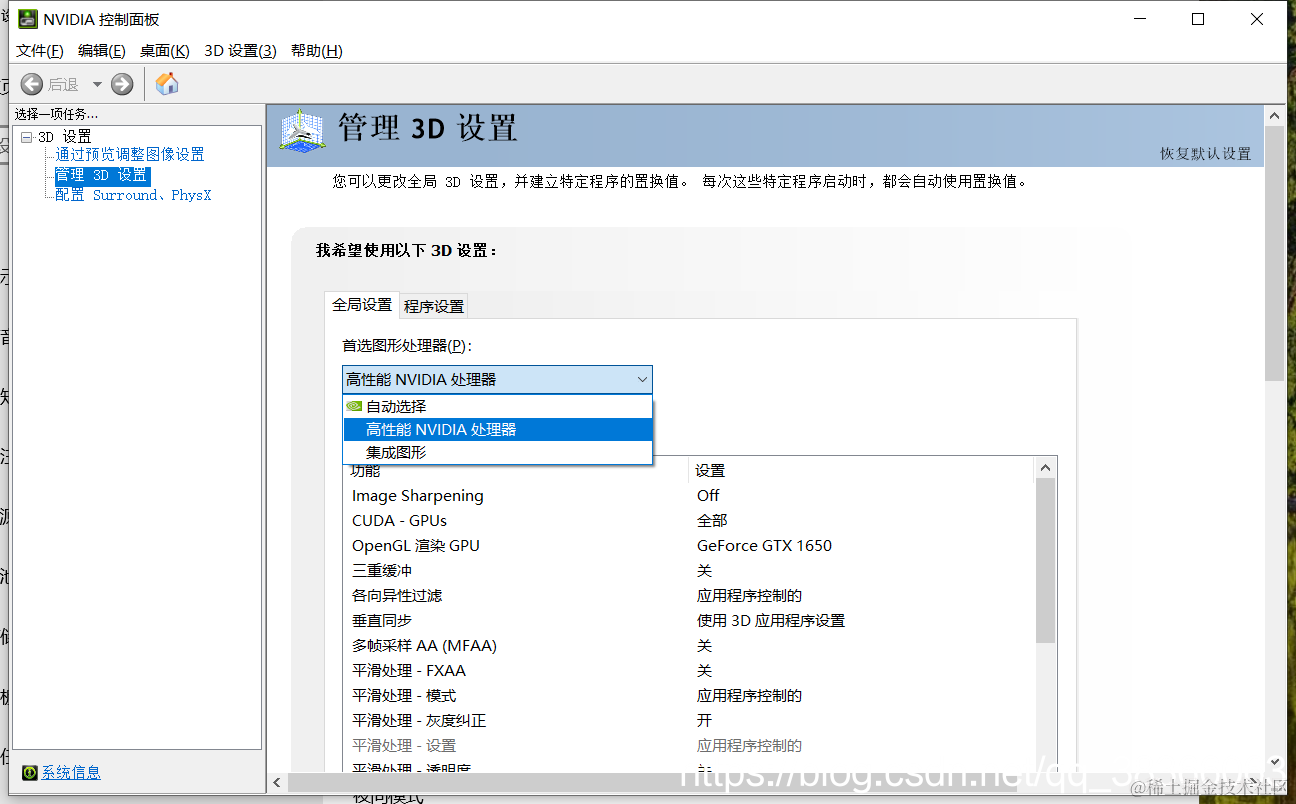The height and width of the screenshot is (804, 1296).
Task: Collapse the 3D 设置 tree node
Action: tap(26, 137)
